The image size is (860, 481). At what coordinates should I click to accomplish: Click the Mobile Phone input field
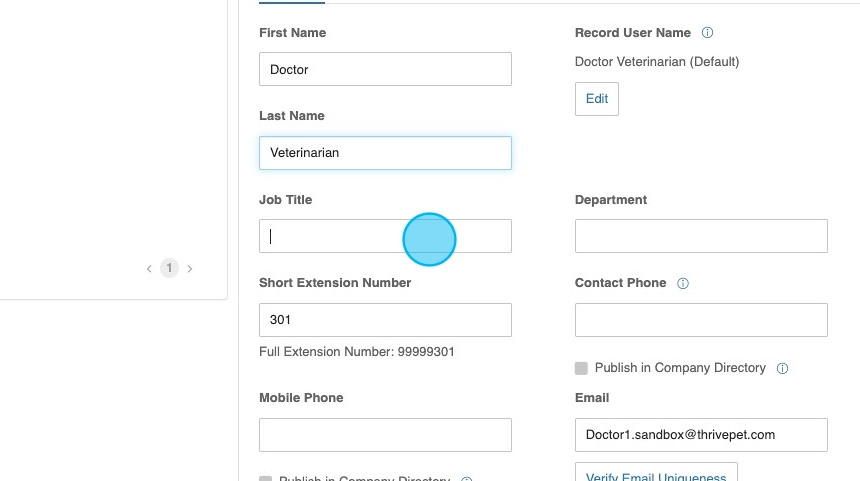point(385,435)
